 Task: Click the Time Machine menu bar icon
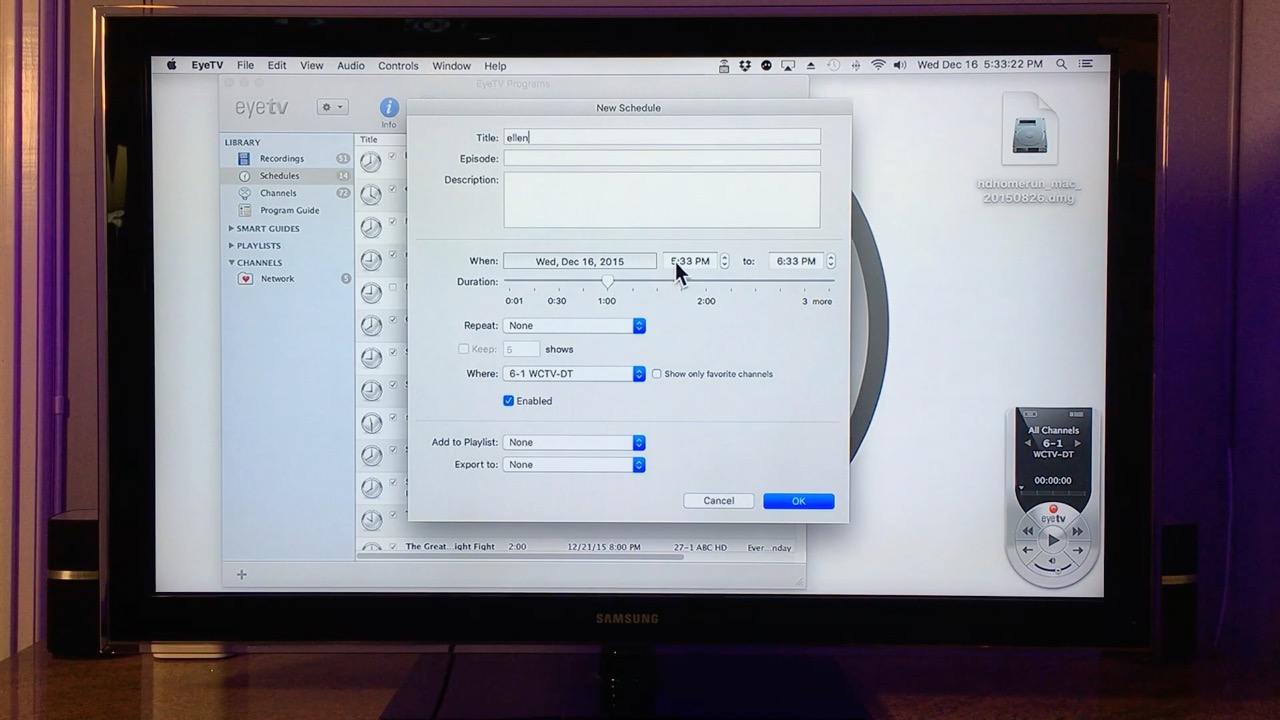pos(833,65)
